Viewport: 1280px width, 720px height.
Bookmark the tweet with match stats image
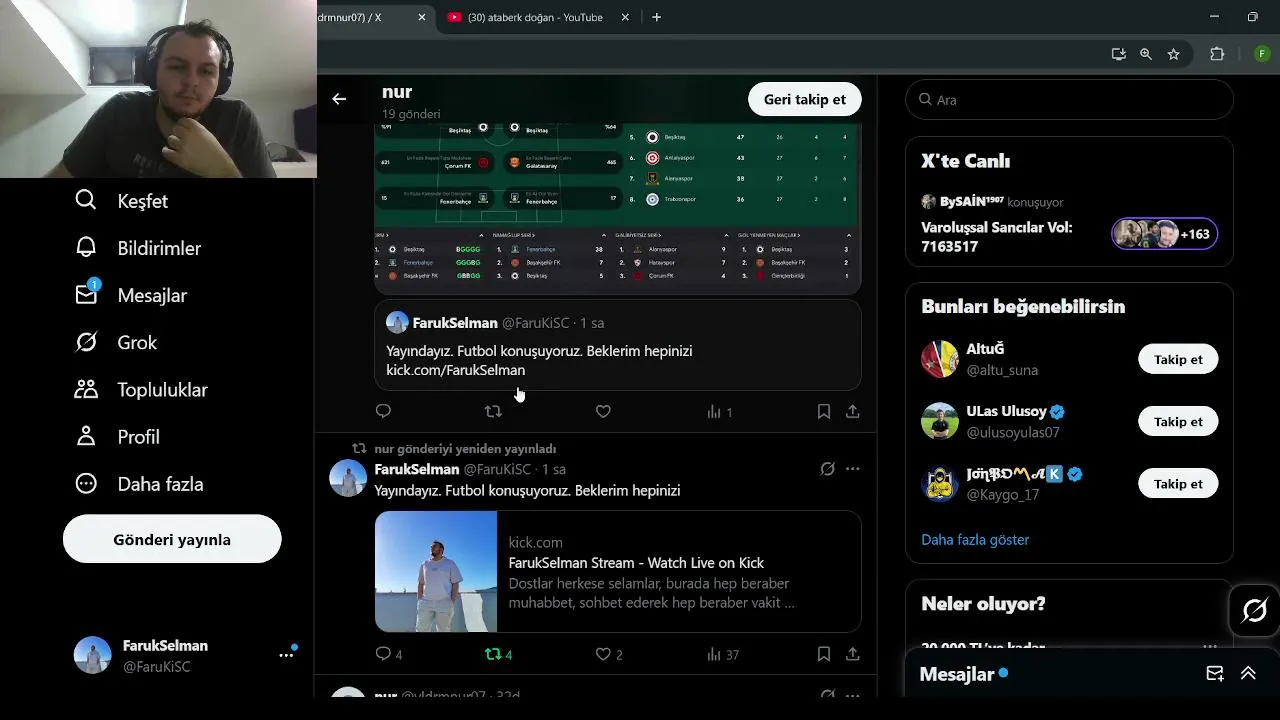[824, 411]
